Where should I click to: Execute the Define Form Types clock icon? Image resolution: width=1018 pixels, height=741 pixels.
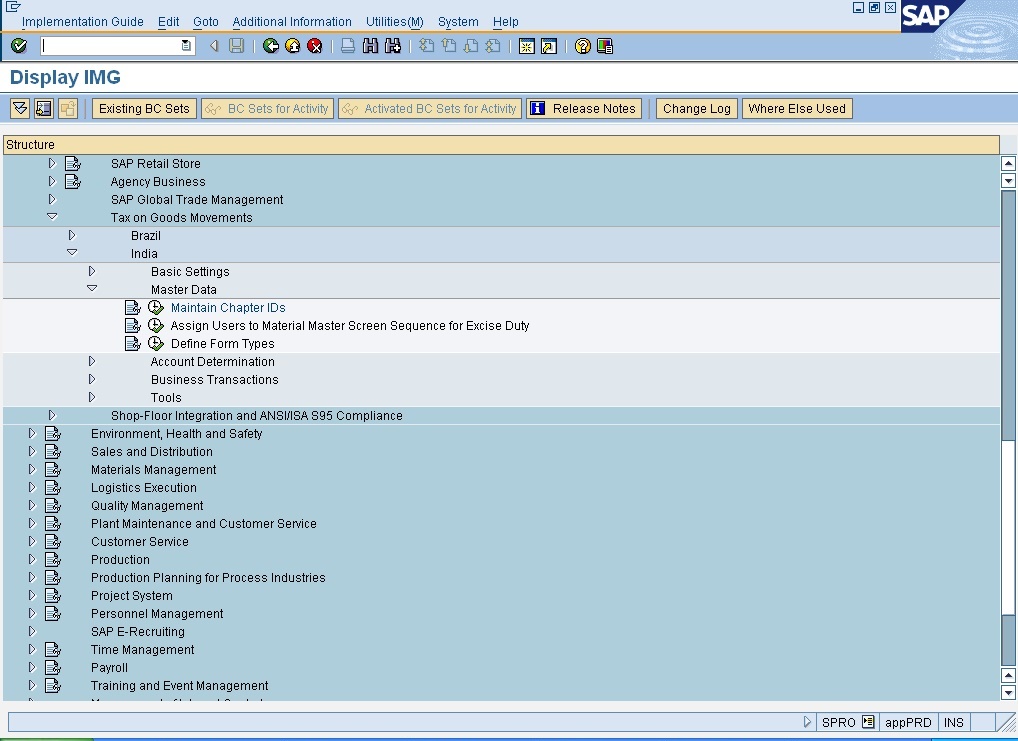point(155,344)
